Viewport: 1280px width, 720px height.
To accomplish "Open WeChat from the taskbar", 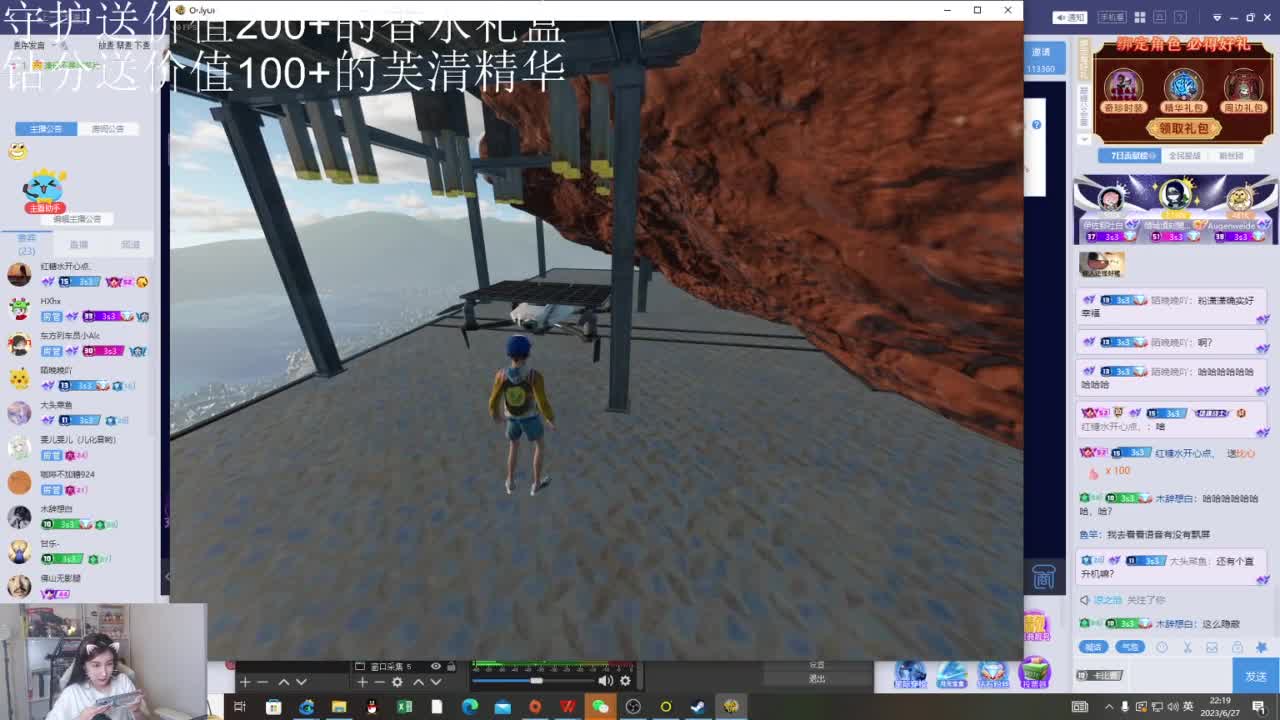I will pyautogui.click(x=600, y=707).
